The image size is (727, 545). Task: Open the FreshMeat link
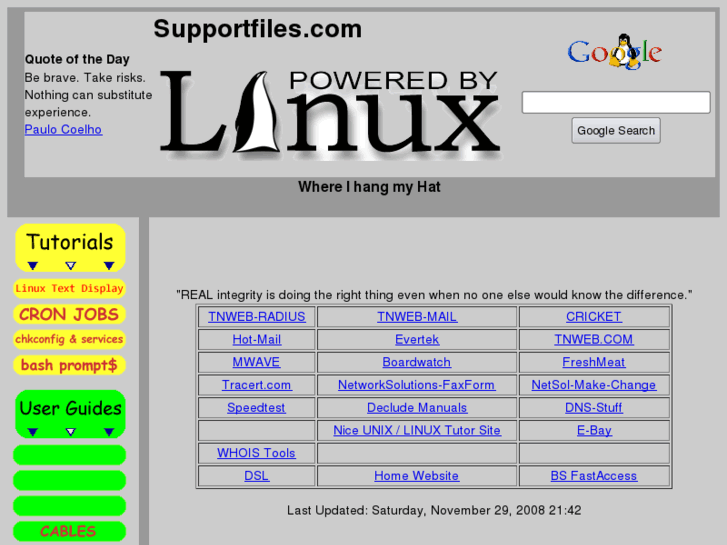[x=594, y=362]
